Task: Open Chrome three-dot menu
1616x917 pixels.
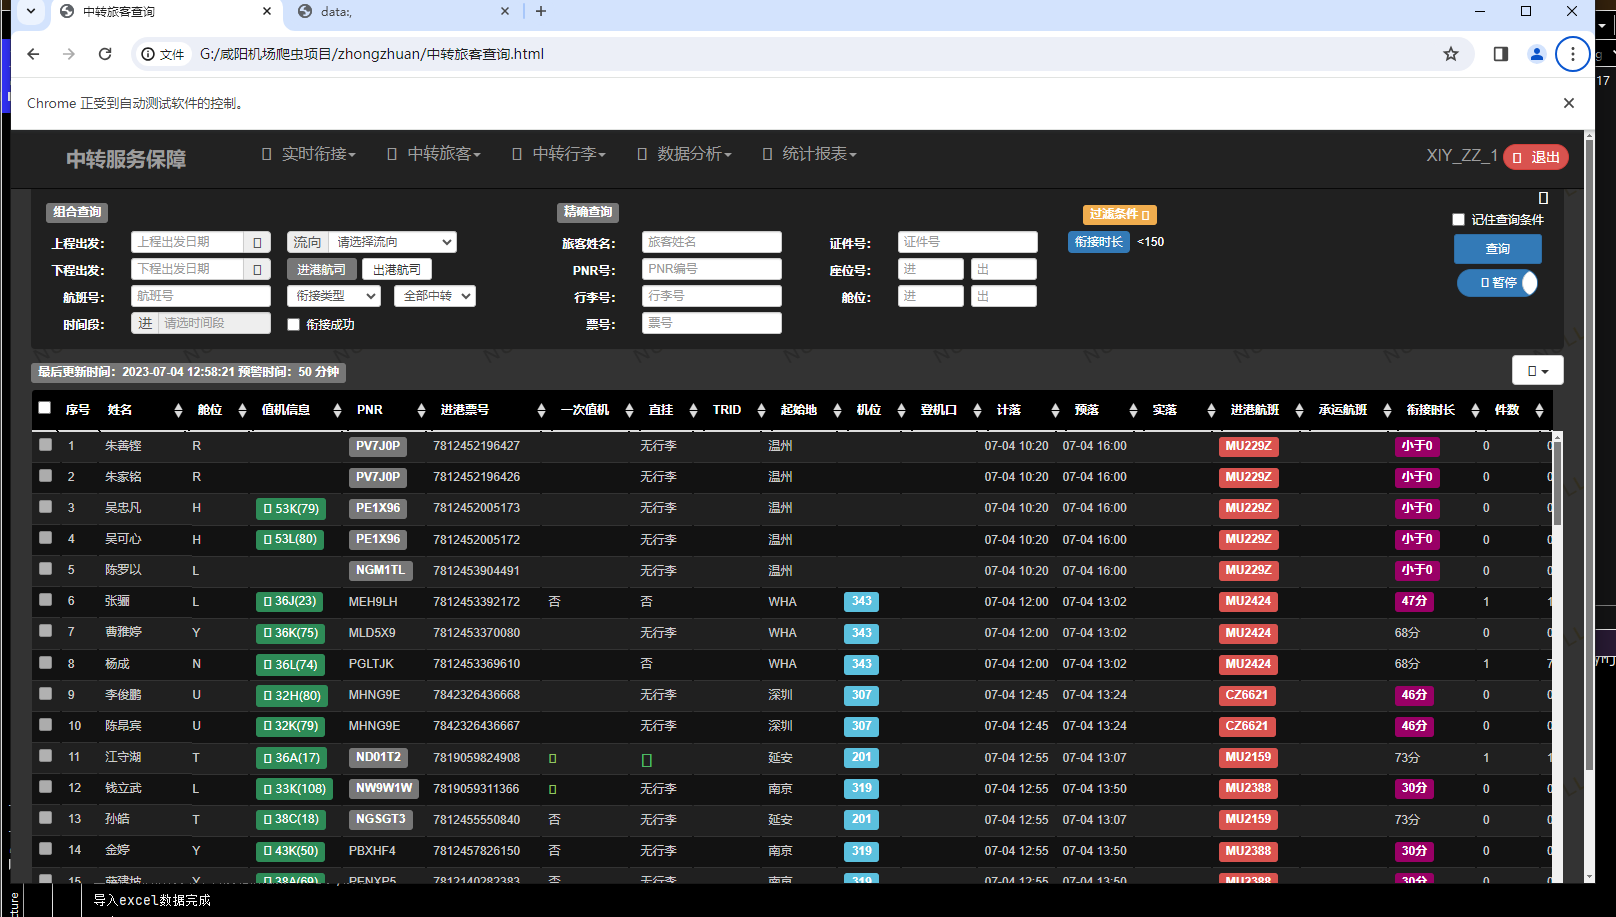Action: [x=1573, y=54]
